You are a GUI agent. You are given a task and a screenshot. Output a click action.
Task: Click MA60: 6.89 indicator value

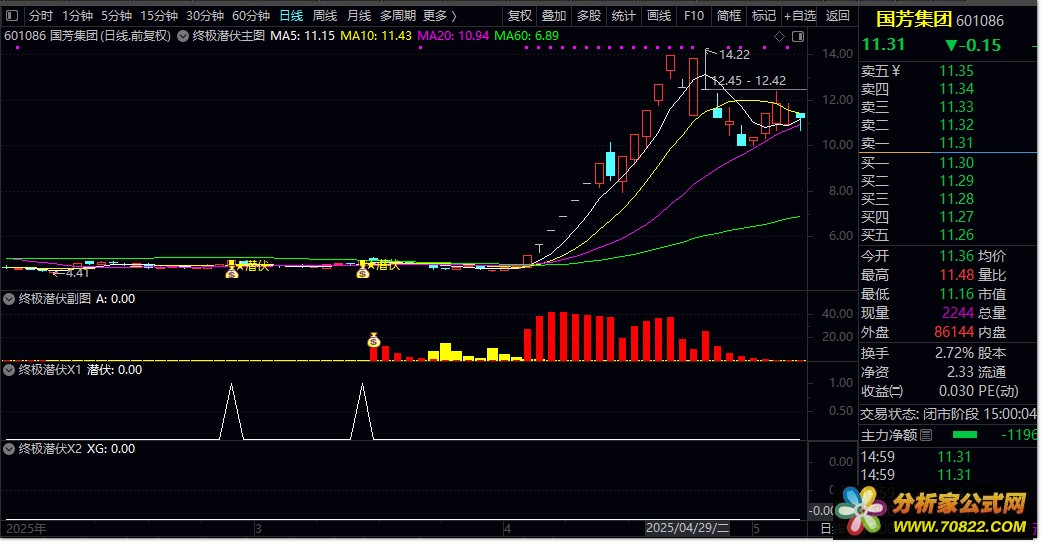click(527, 36)
